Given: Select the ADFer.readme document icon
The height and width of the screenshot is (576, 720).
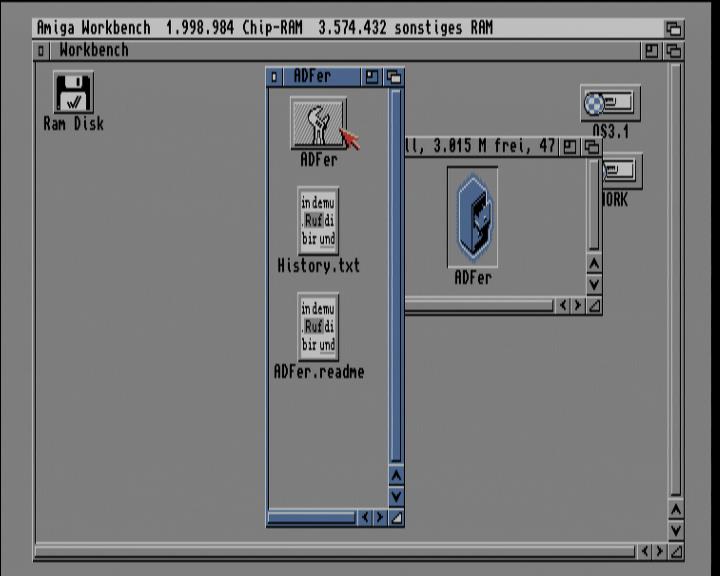Looking at the screenshot, I should (318, 327).
